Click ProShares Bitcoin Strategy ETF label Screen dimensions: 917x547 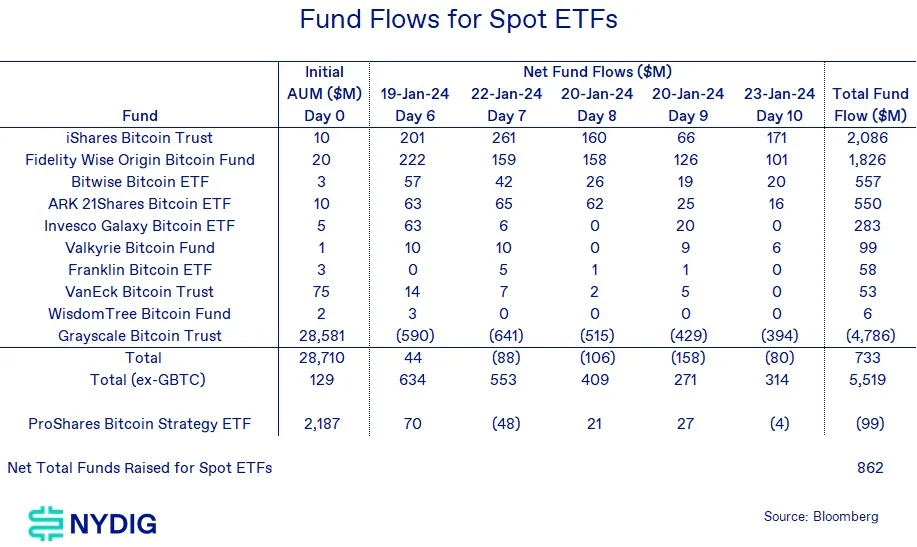point(139,424)
